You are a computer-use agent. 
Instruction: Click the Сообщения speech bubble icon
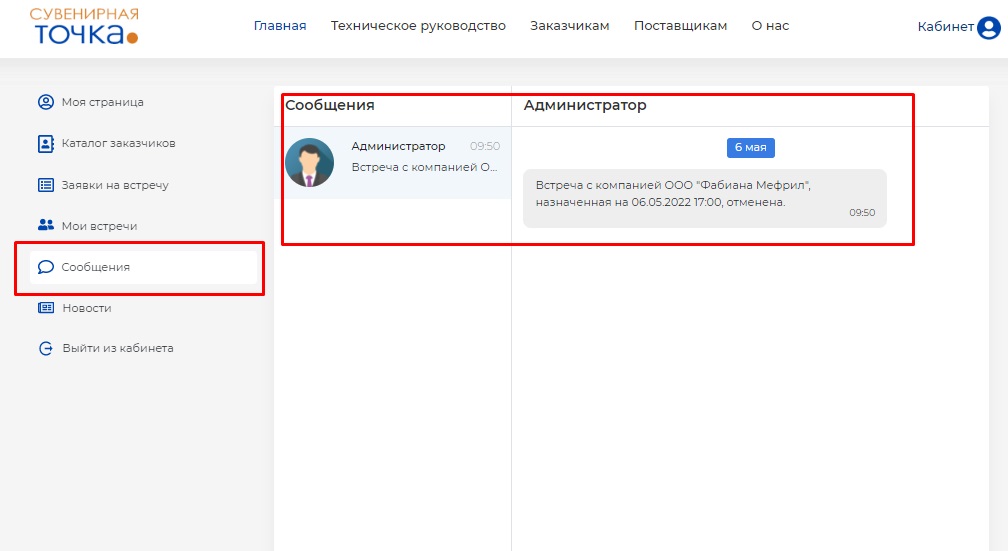pos(45,267)
